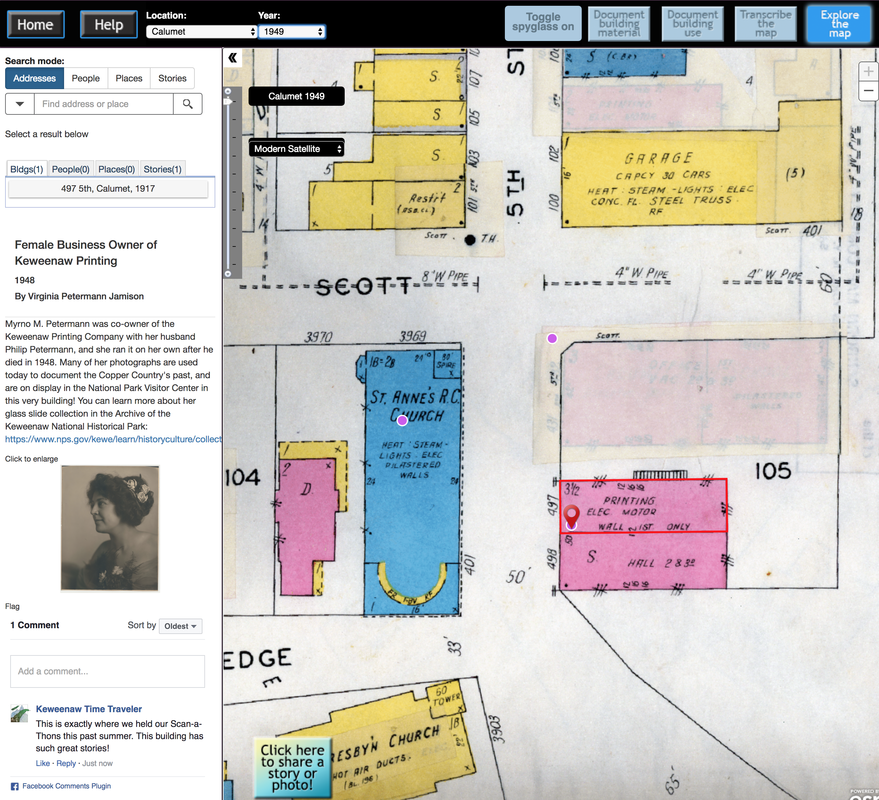Switch search mode to Places
This screenshot has height=800, width=879.
tap(129, 78)
